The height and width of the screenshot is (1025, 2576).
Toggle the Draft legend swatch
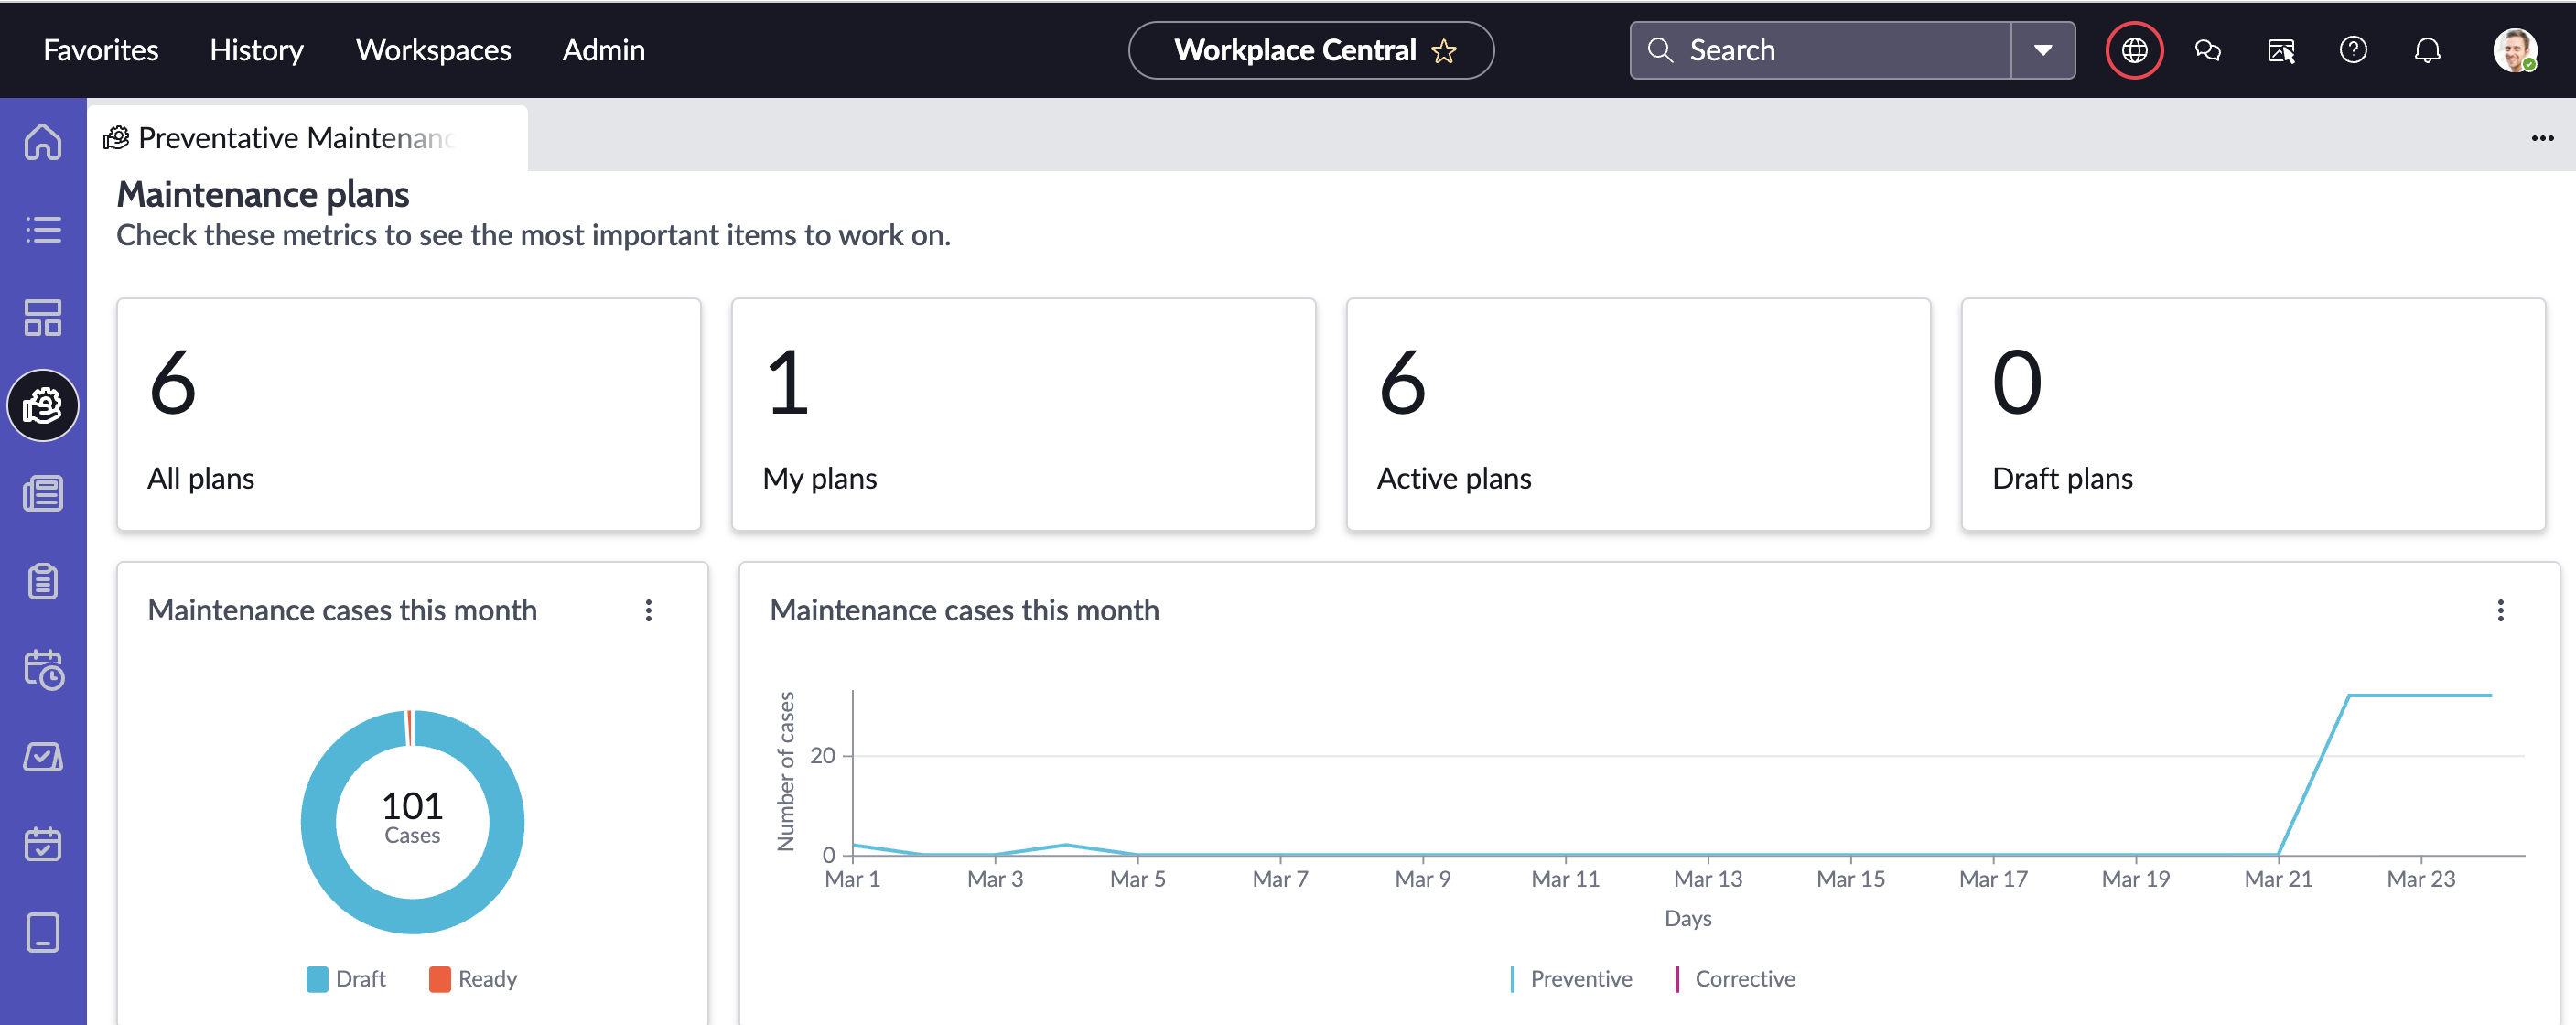317,979
